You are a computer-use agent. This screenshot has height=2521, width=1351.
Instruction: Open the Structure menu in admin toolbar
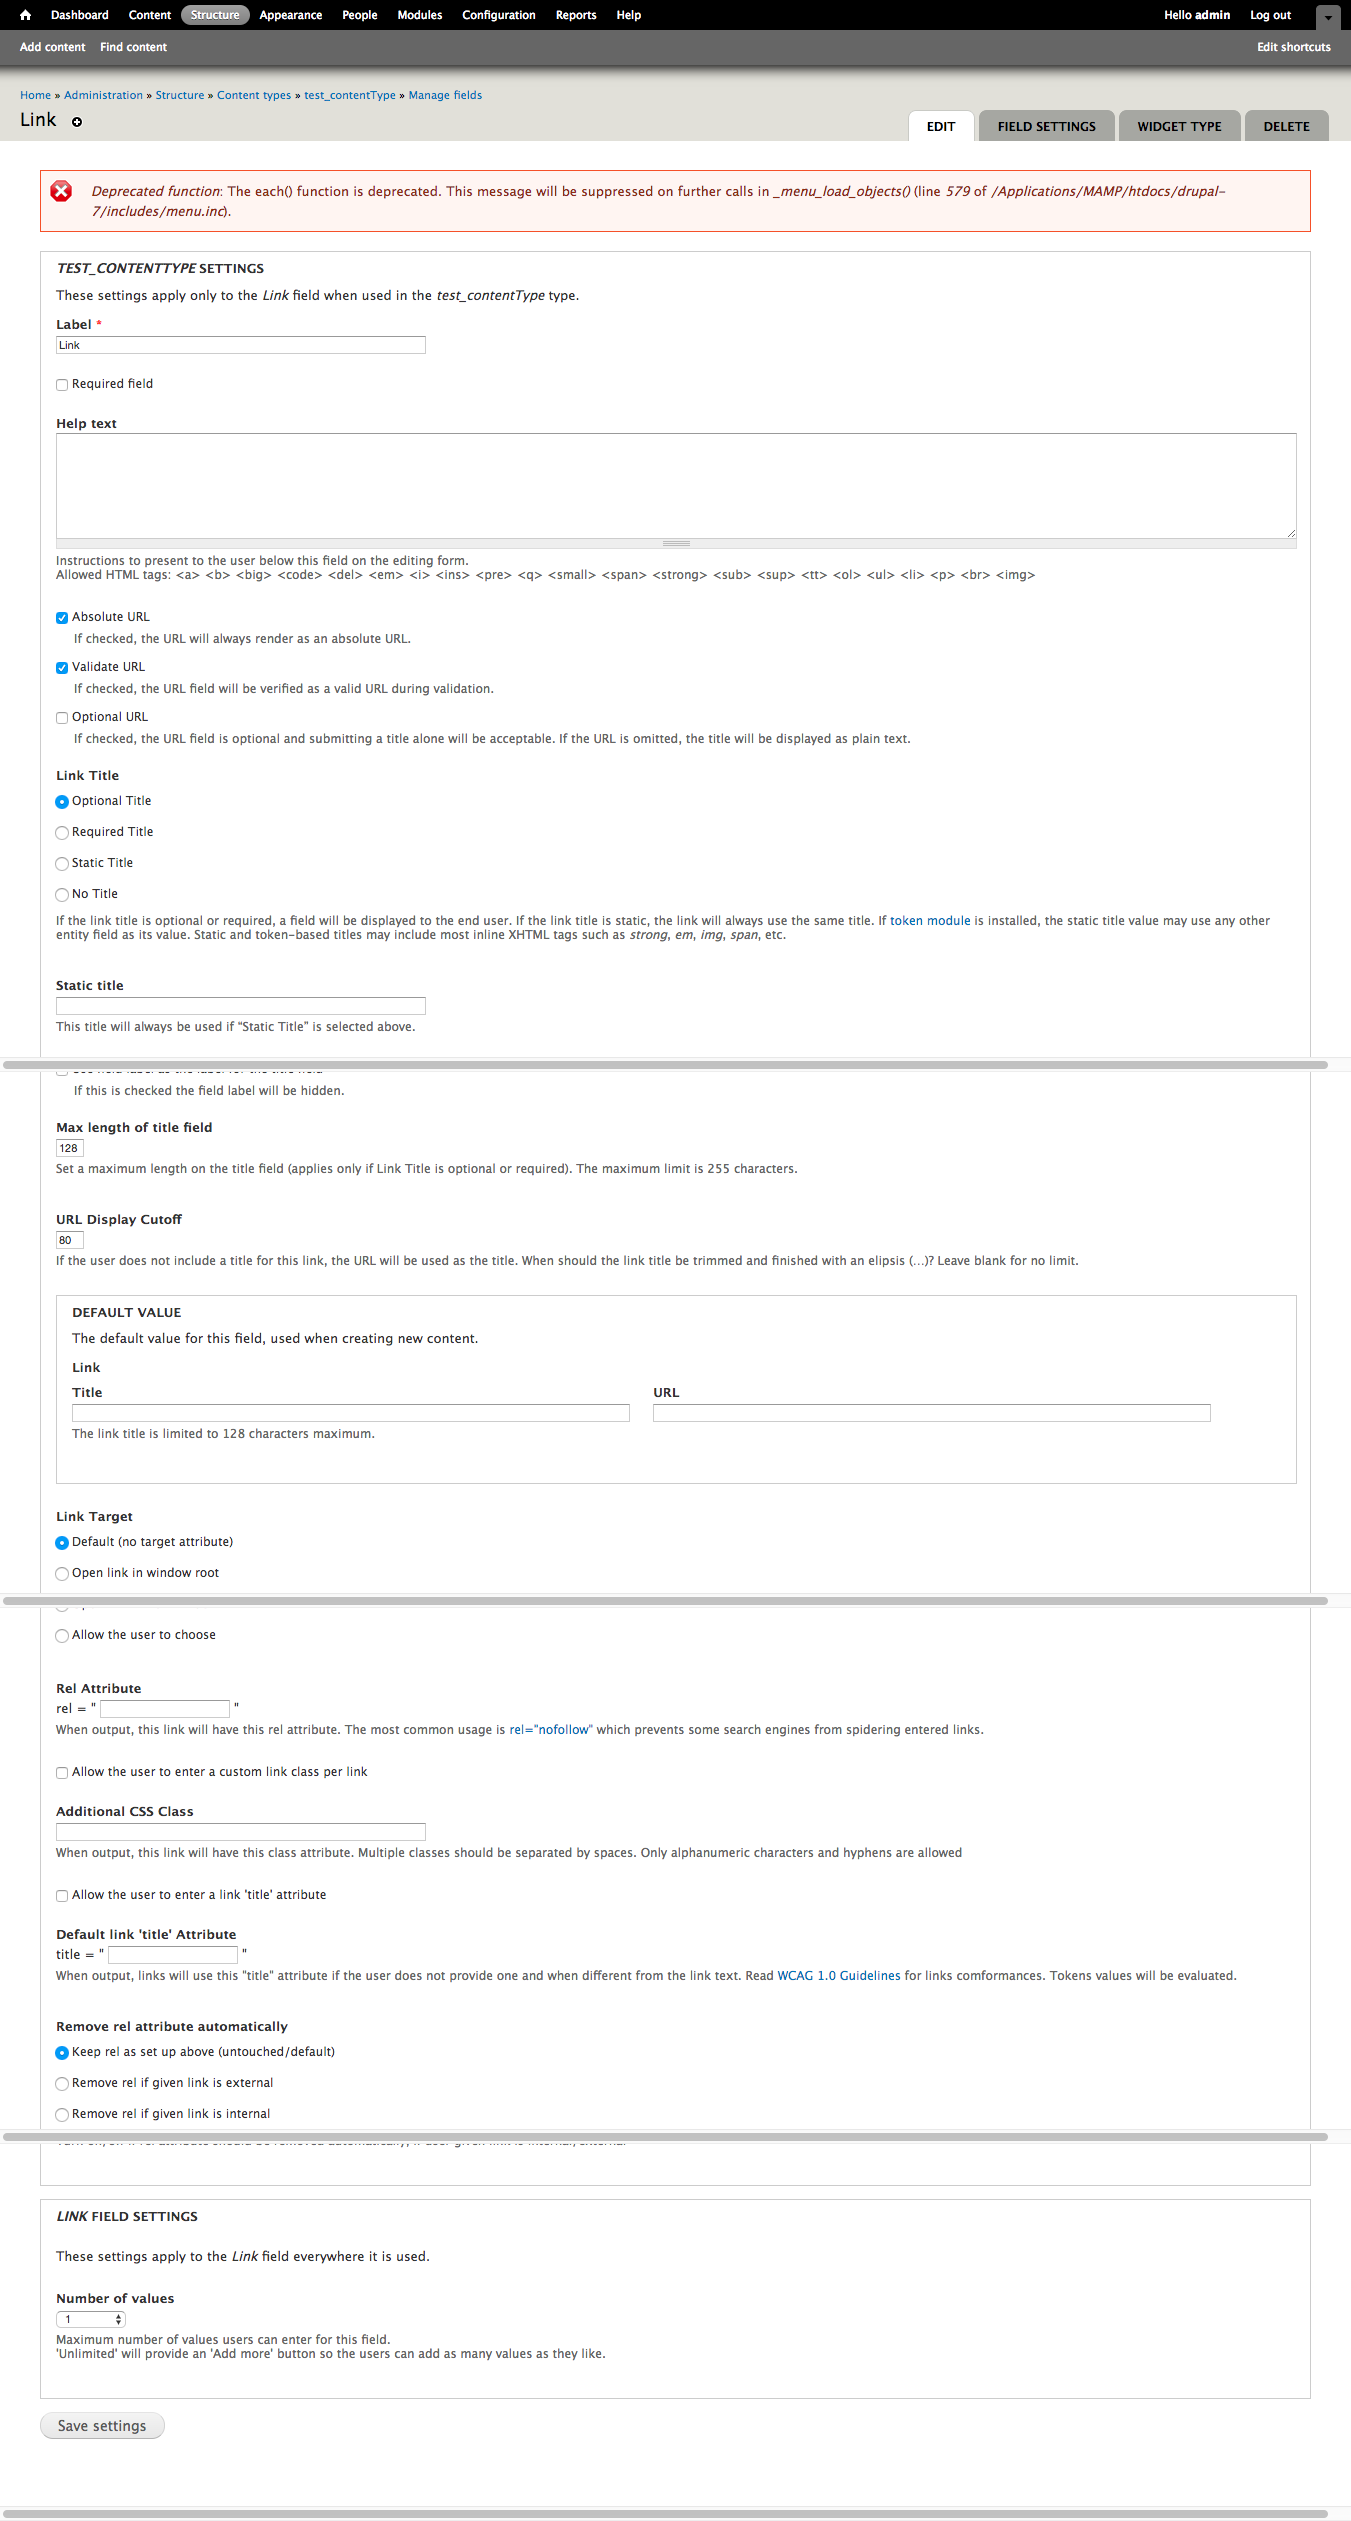point(215,15)
